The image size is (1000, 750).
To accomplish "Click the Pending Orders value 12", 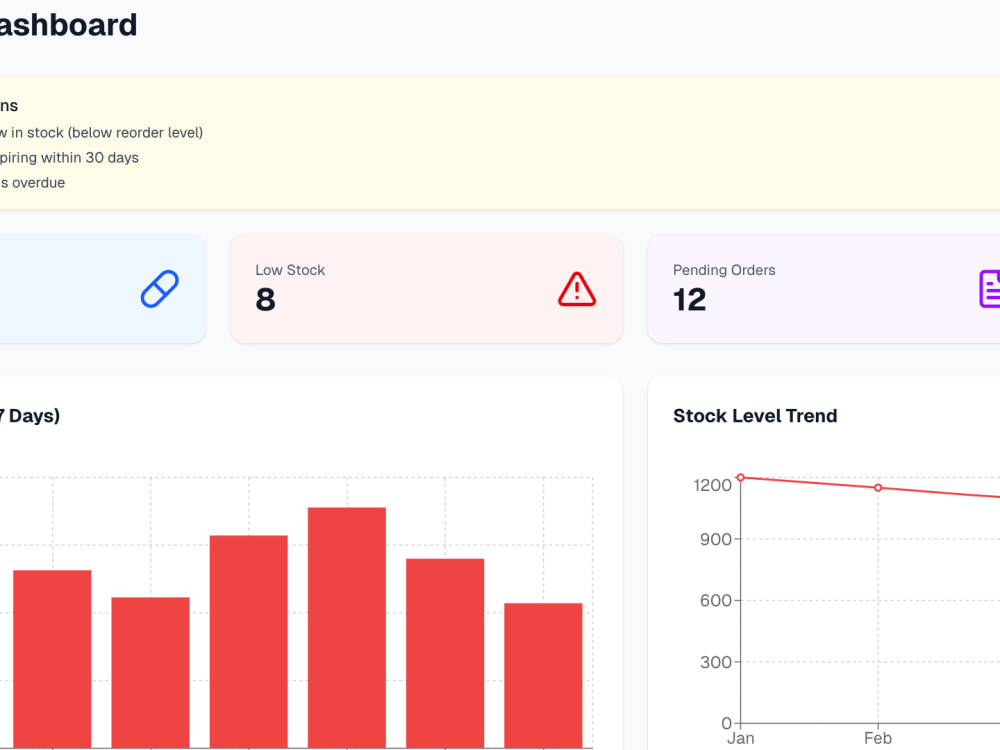I will coord(689,300).
